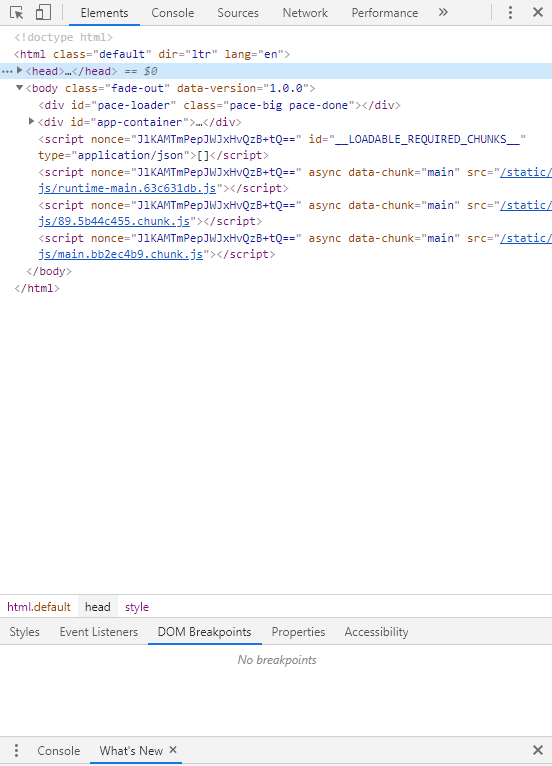Open the drawer three-dot menu
552x766 pixels.
click(x=16, y=750)
